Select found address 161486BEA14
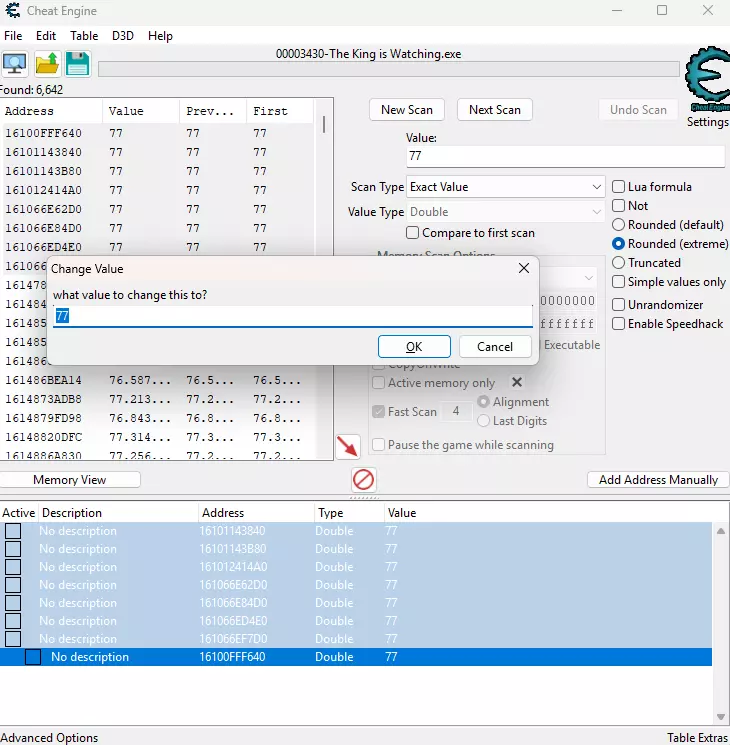Screen dimensions: 730x745 (x=159, y=380)
